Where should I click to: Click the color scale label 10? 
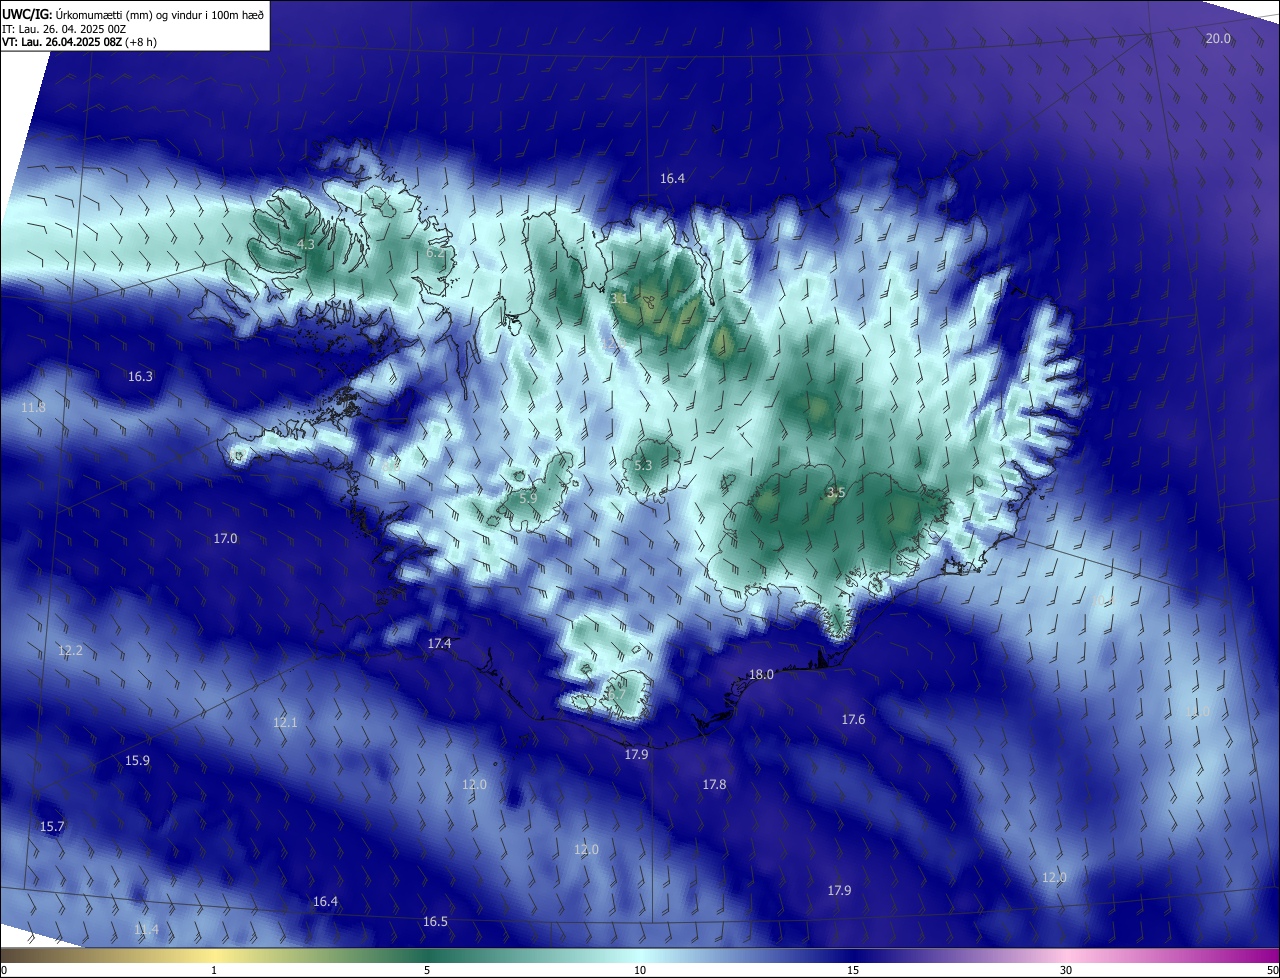click(x=640, y=970)
